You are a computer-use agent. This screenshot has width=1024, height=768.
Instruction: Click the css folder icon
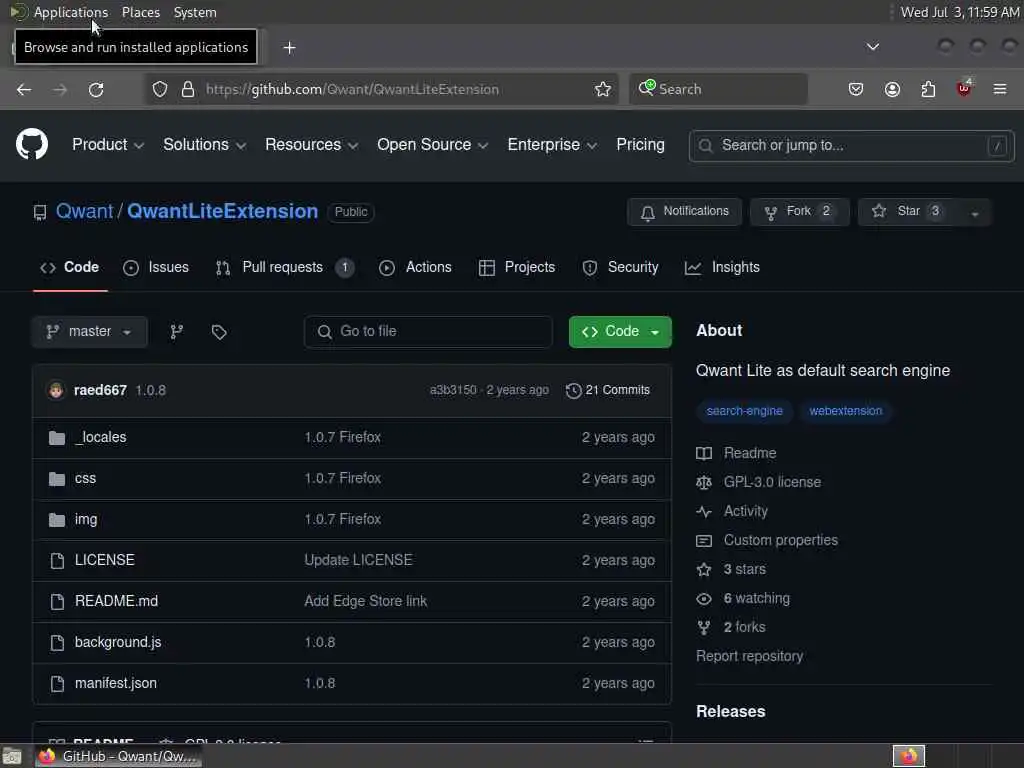[x=57, y=479]
